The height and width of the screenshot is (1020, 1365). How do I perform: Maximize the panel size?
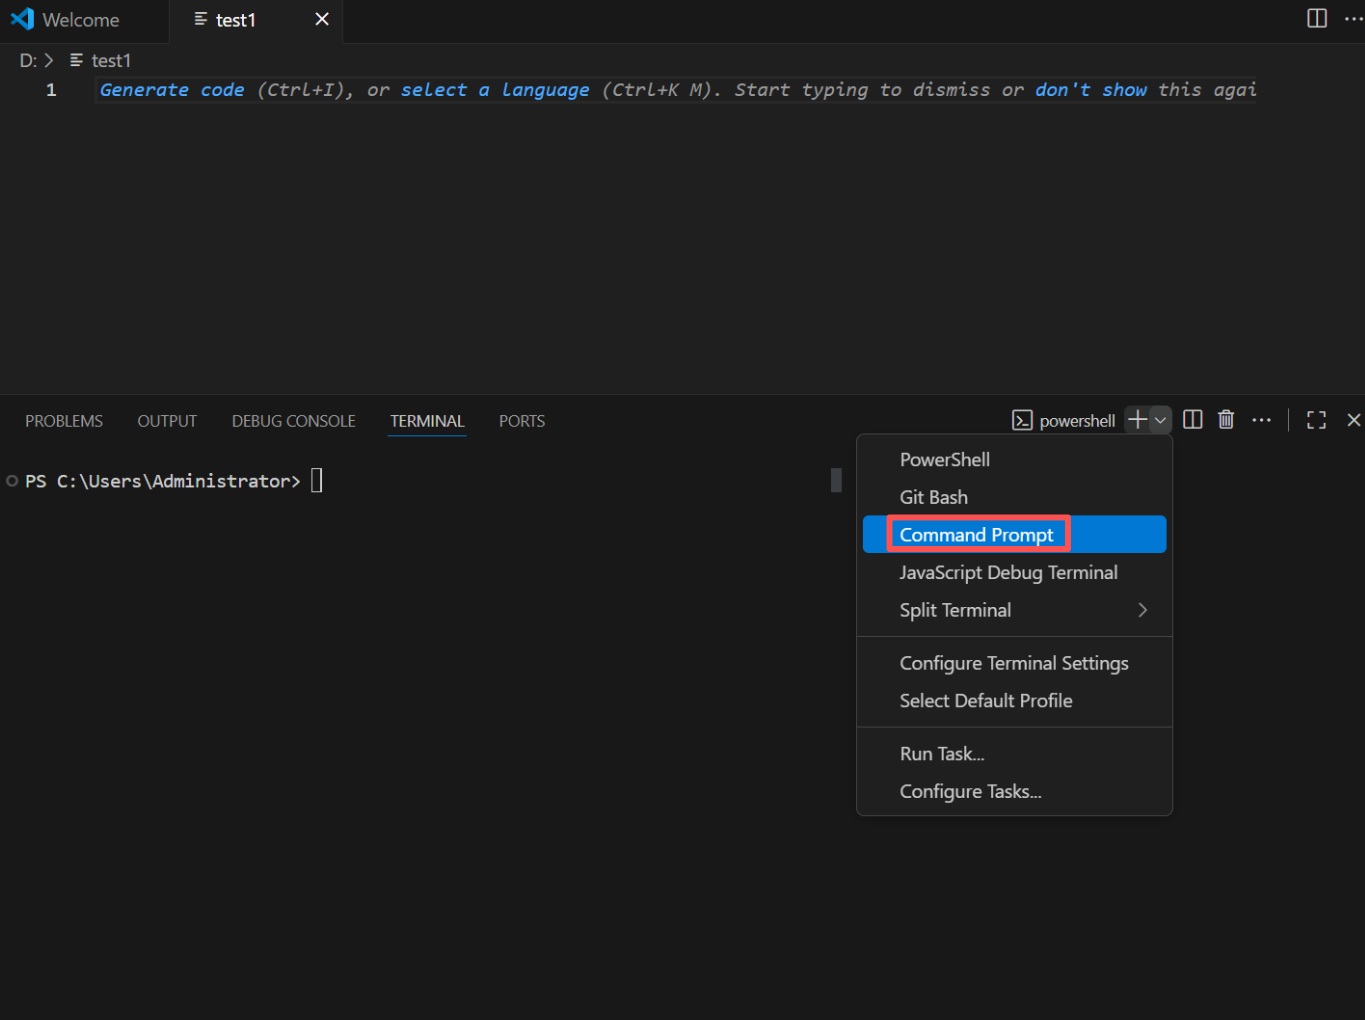(1316, 420)
